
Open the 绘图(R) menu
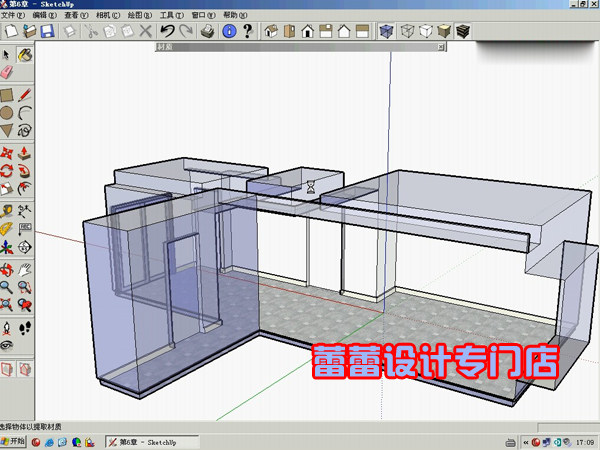tap(140, 15)
